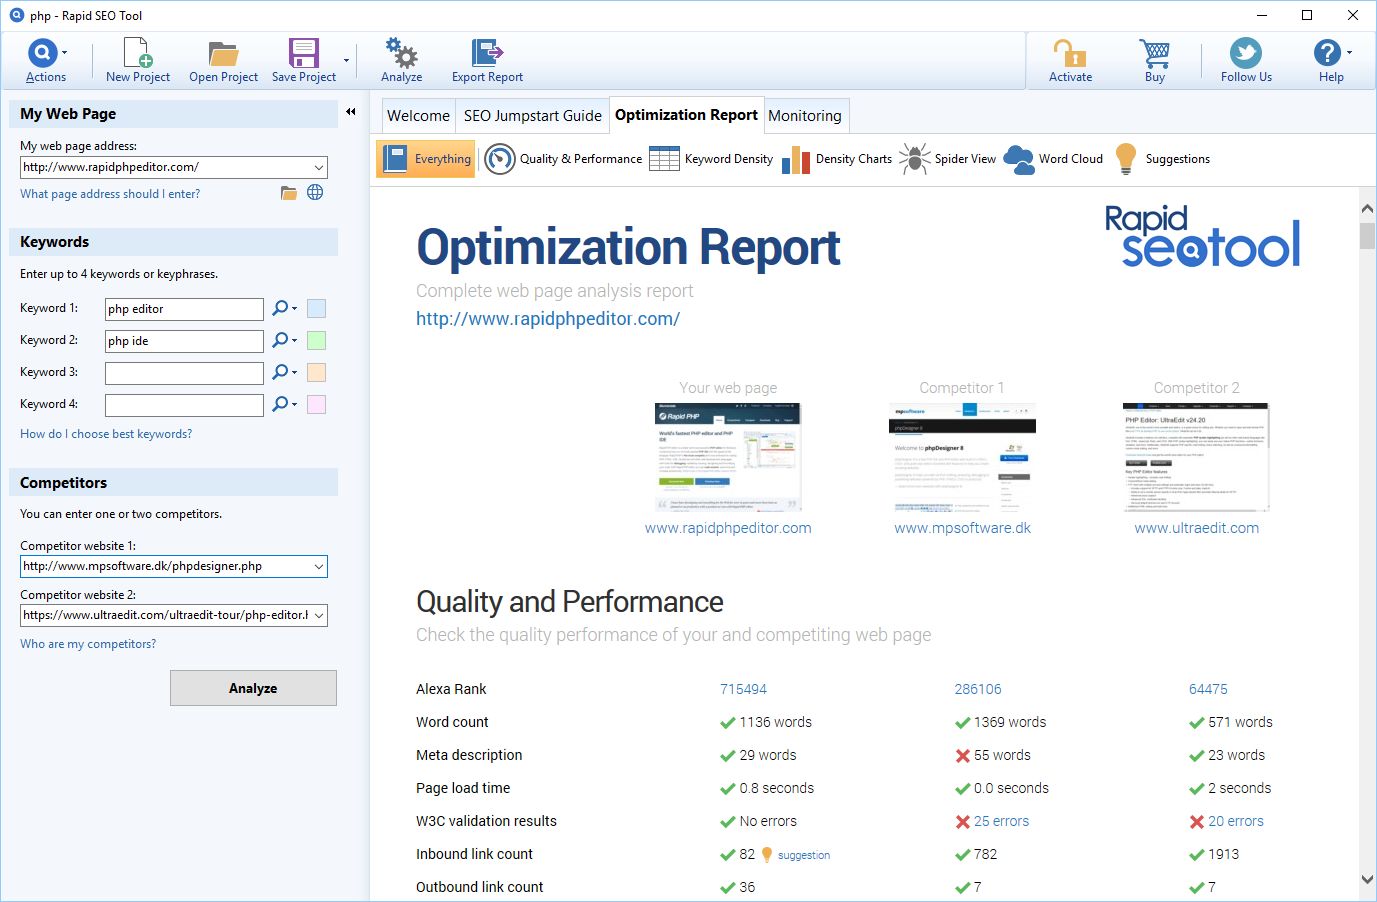Open the Welcome tab
Image resolution: width=1377 pixels, height=902 pixels.
click(x=418, y=116)
